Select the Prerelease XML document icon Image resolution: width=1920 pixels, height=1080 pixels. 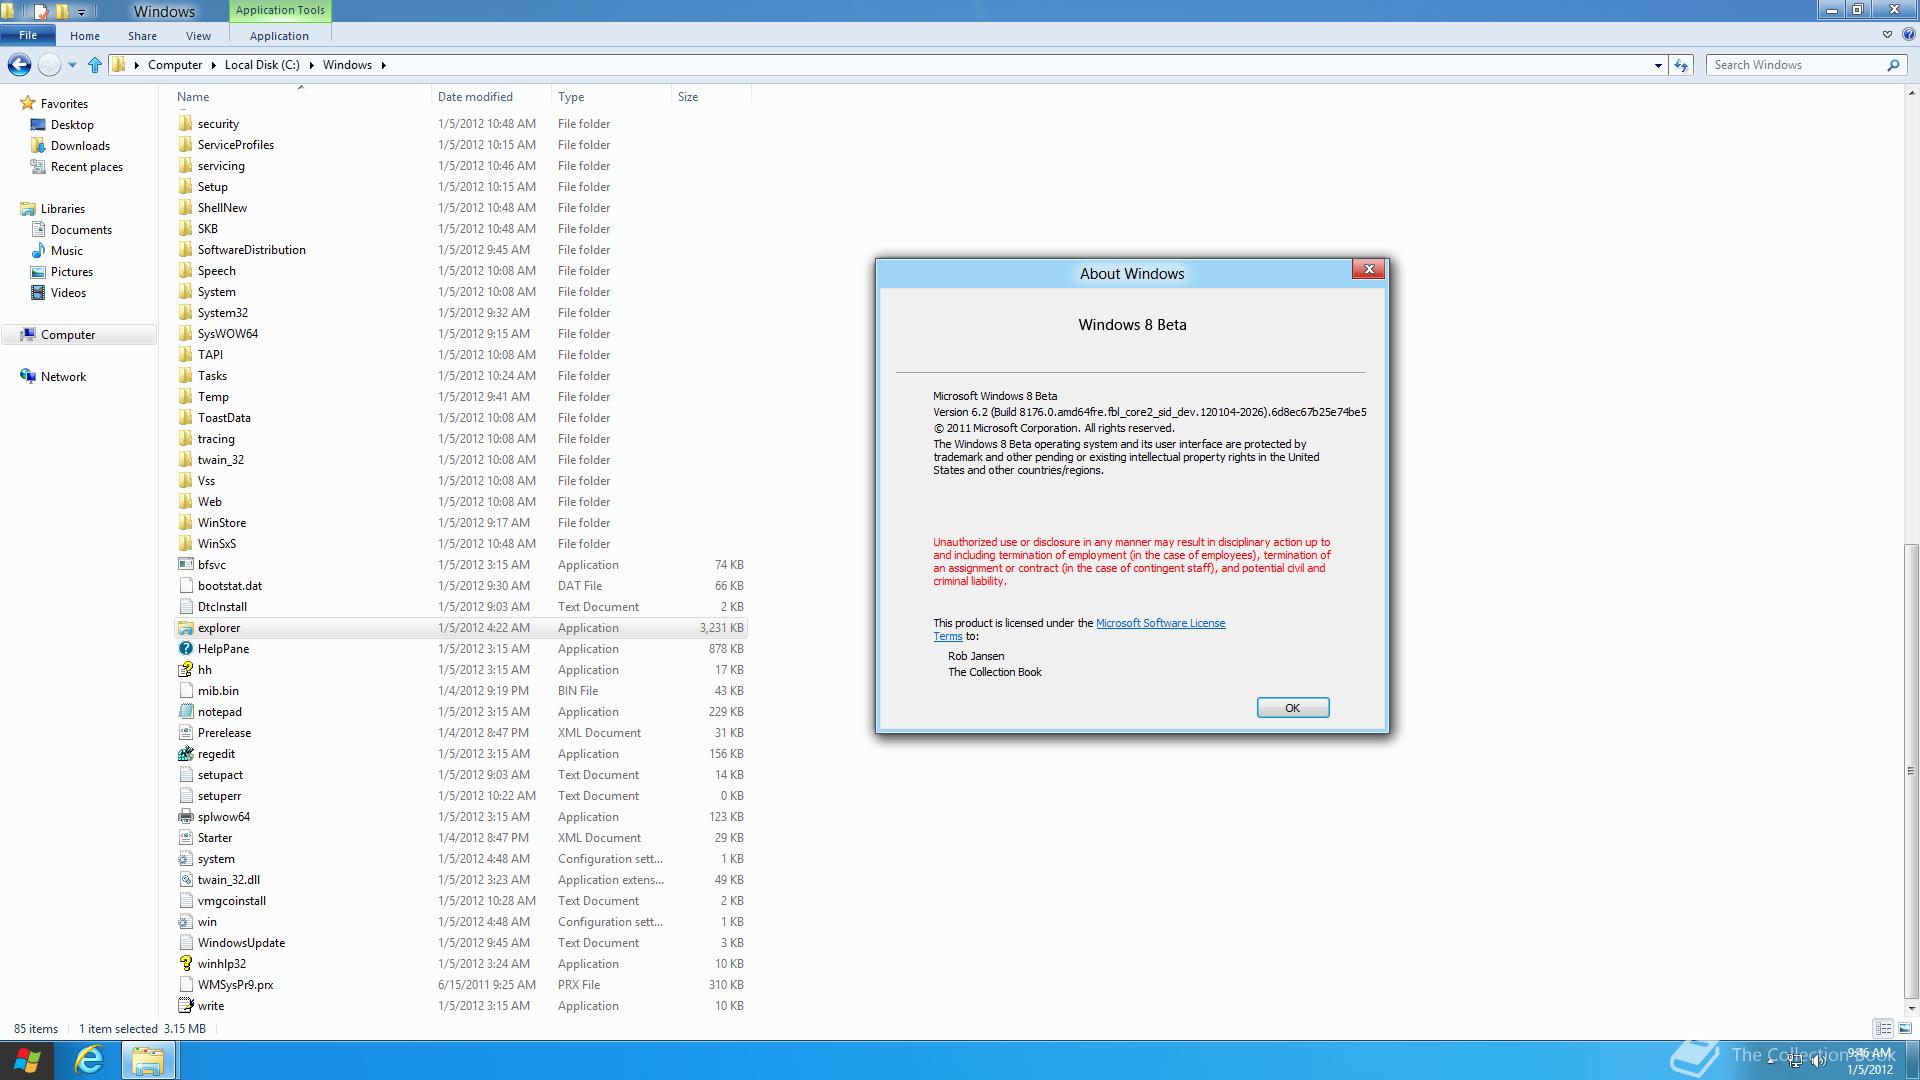click(186, 733)
